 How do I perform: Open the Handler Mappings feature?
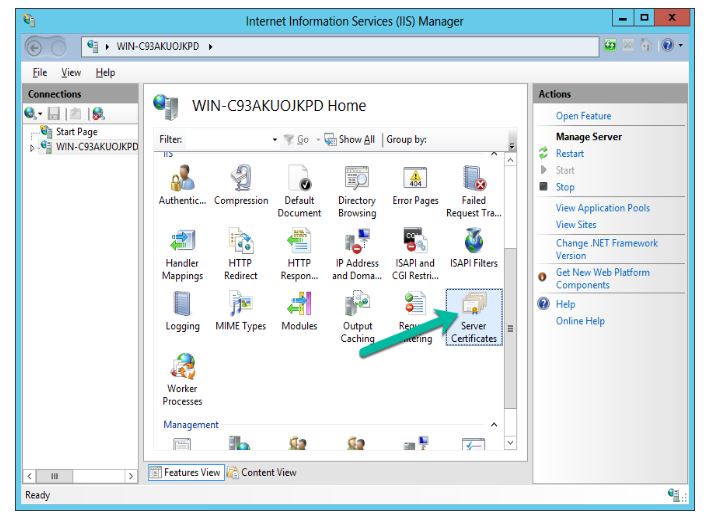[x=182, y=253]
